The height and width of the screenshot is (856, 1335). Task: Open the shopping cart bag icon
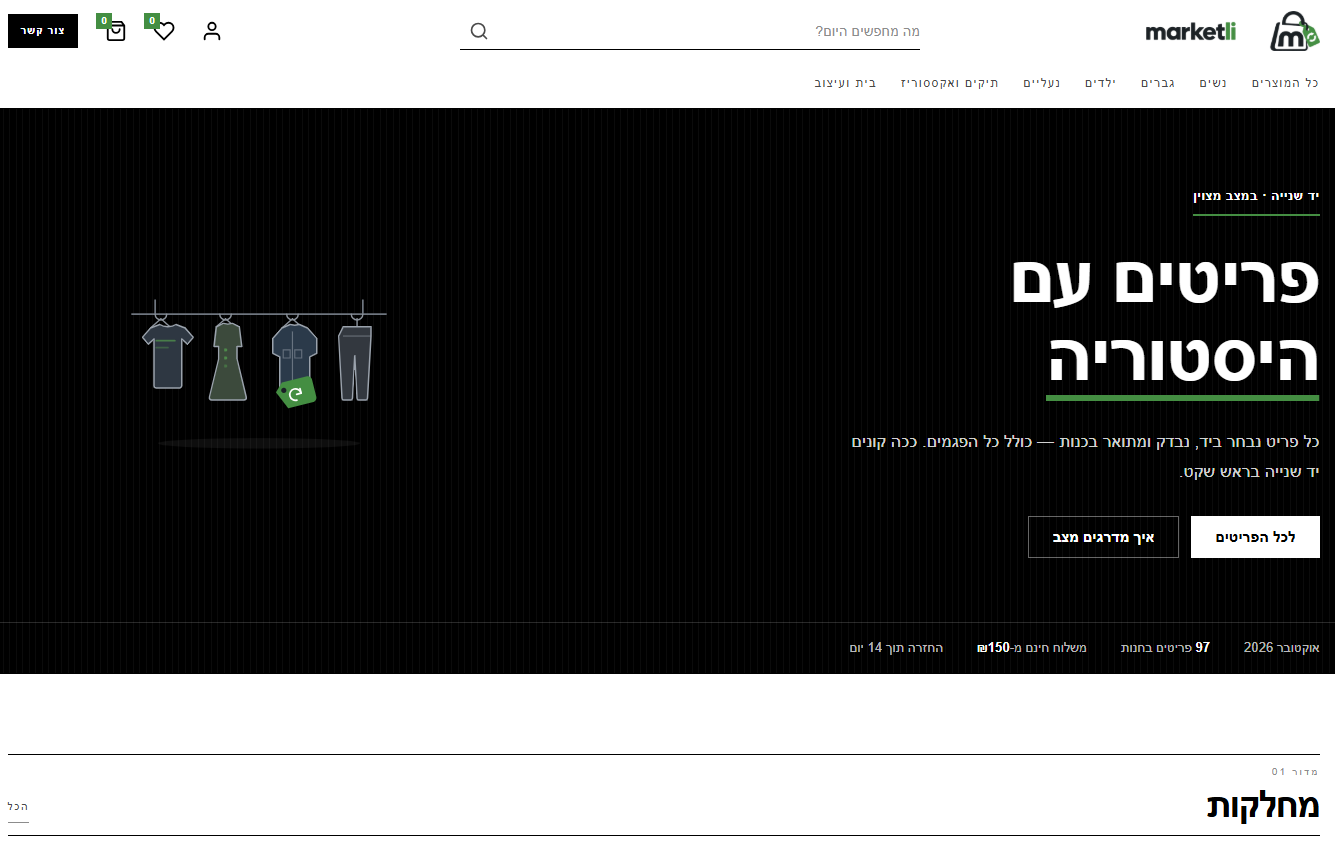116,31
